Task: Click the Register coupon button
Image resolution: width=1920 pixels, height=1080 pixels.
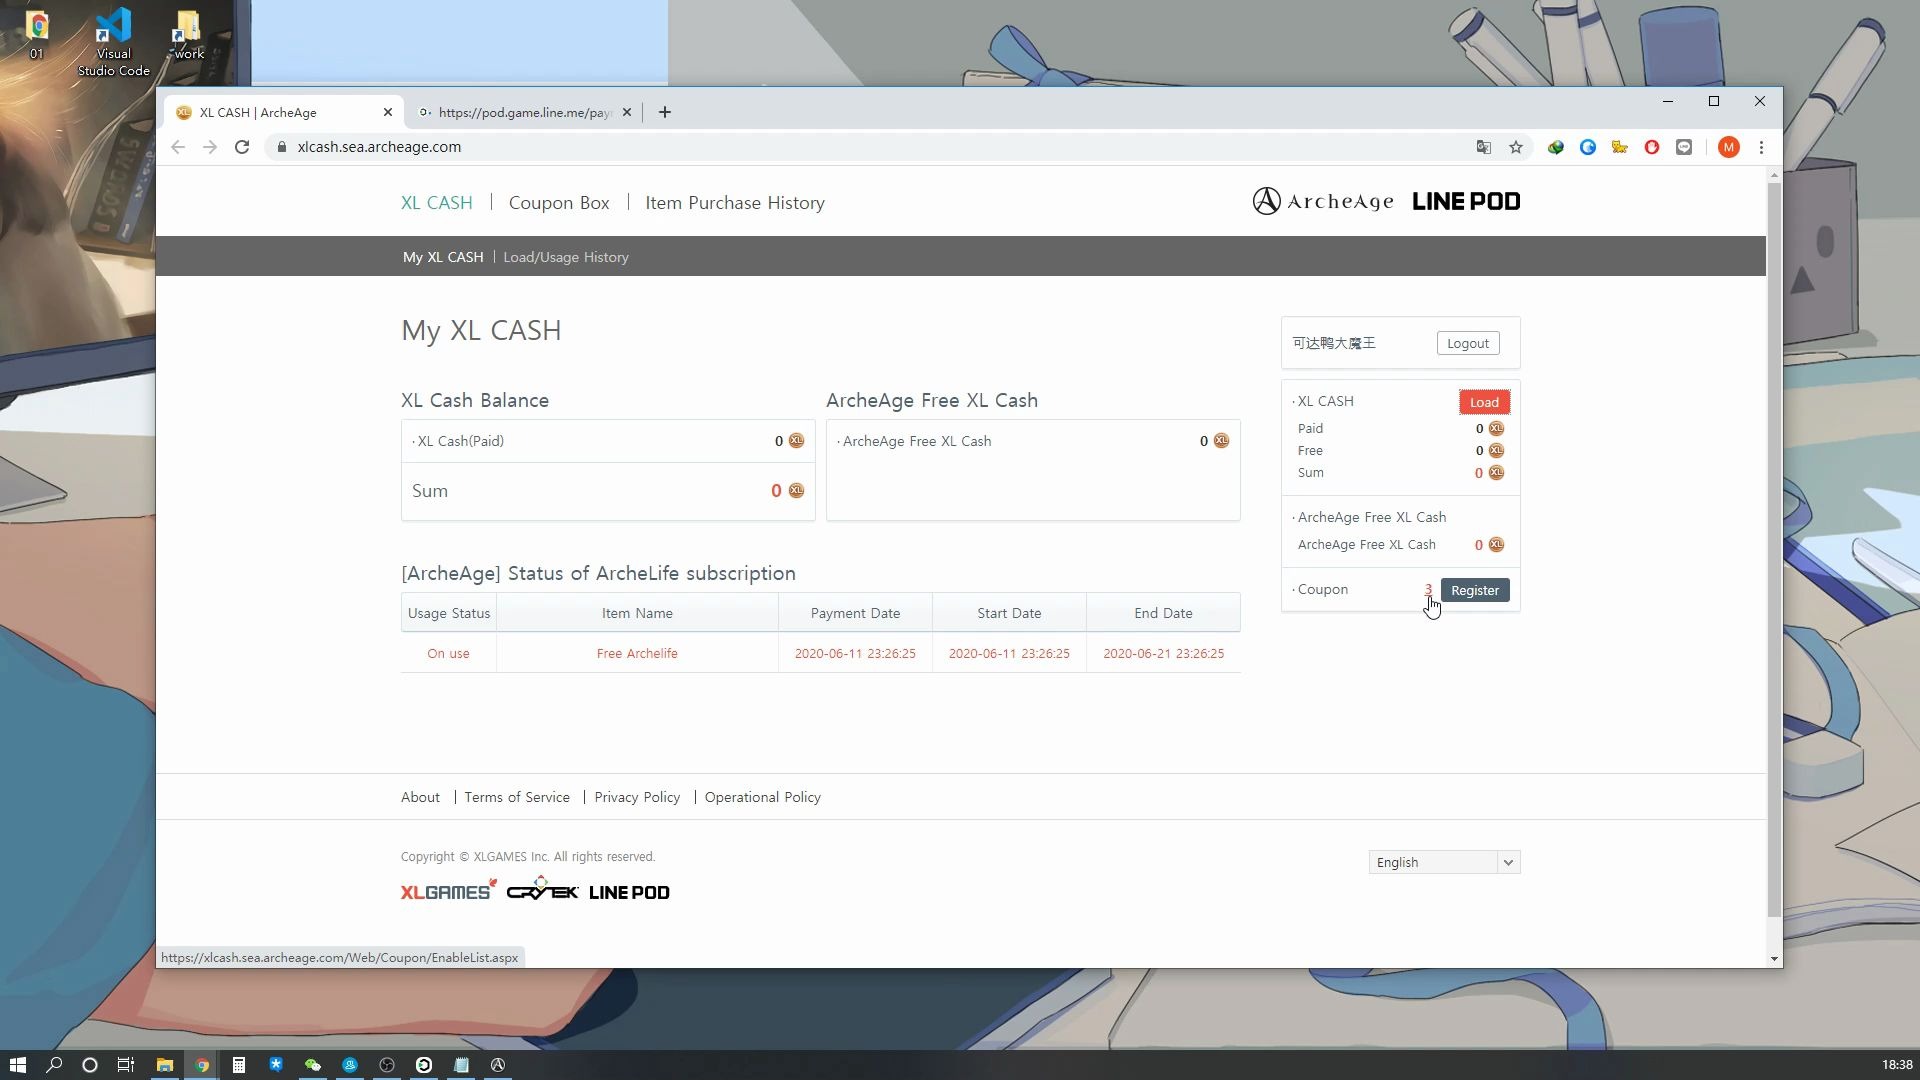Action: click(x=1474, y=589)
